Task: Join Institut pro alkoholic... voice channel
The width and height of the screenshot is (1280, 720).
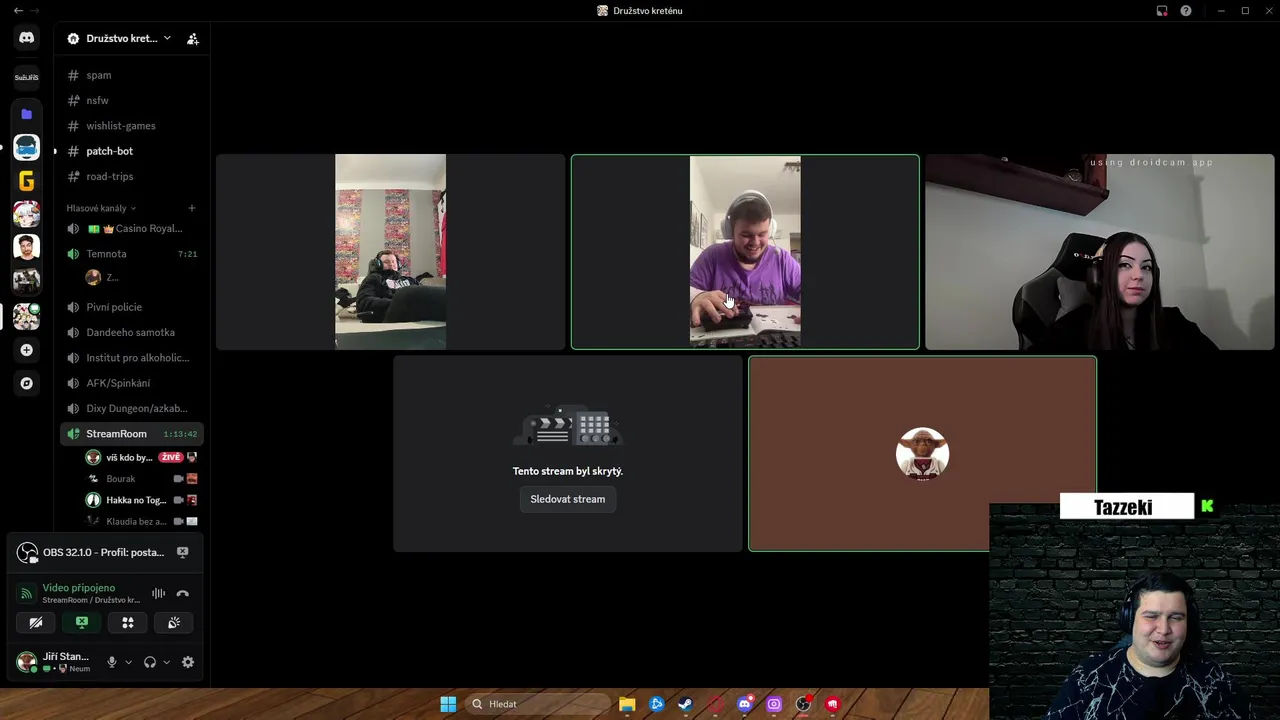Action: pos(132,357)
